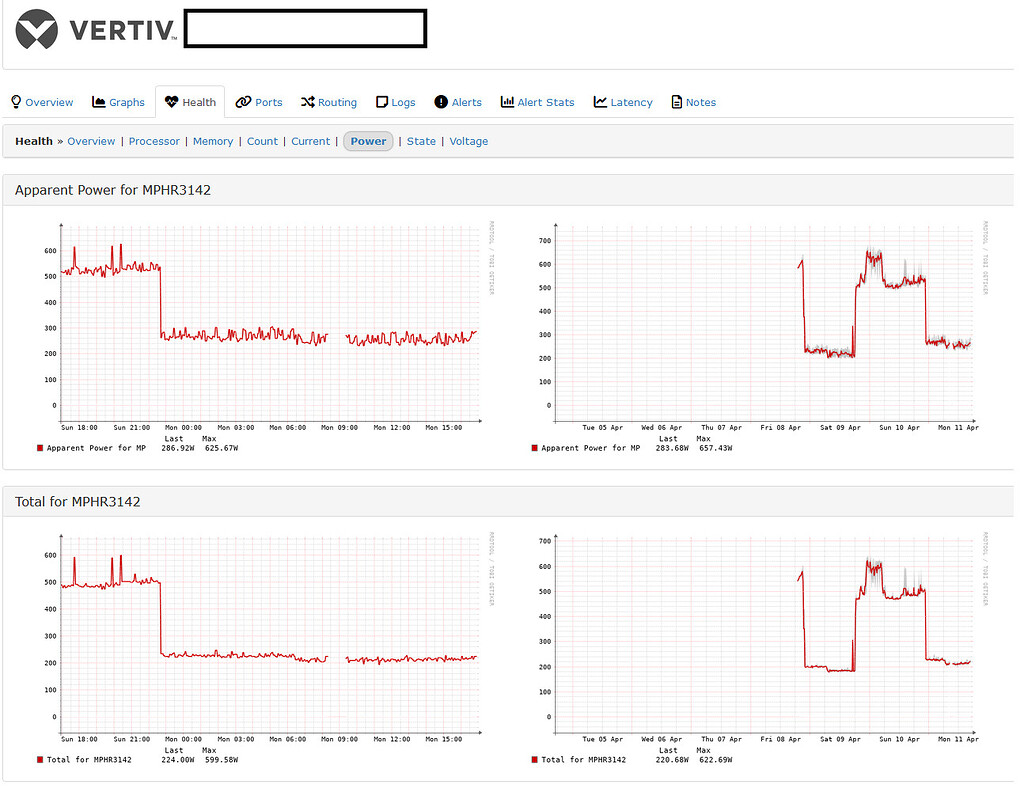Image resolution: width=1024 pixels, height=792 pixels.
Task: Click the highlighted Power button
Action: coord(368,141)
